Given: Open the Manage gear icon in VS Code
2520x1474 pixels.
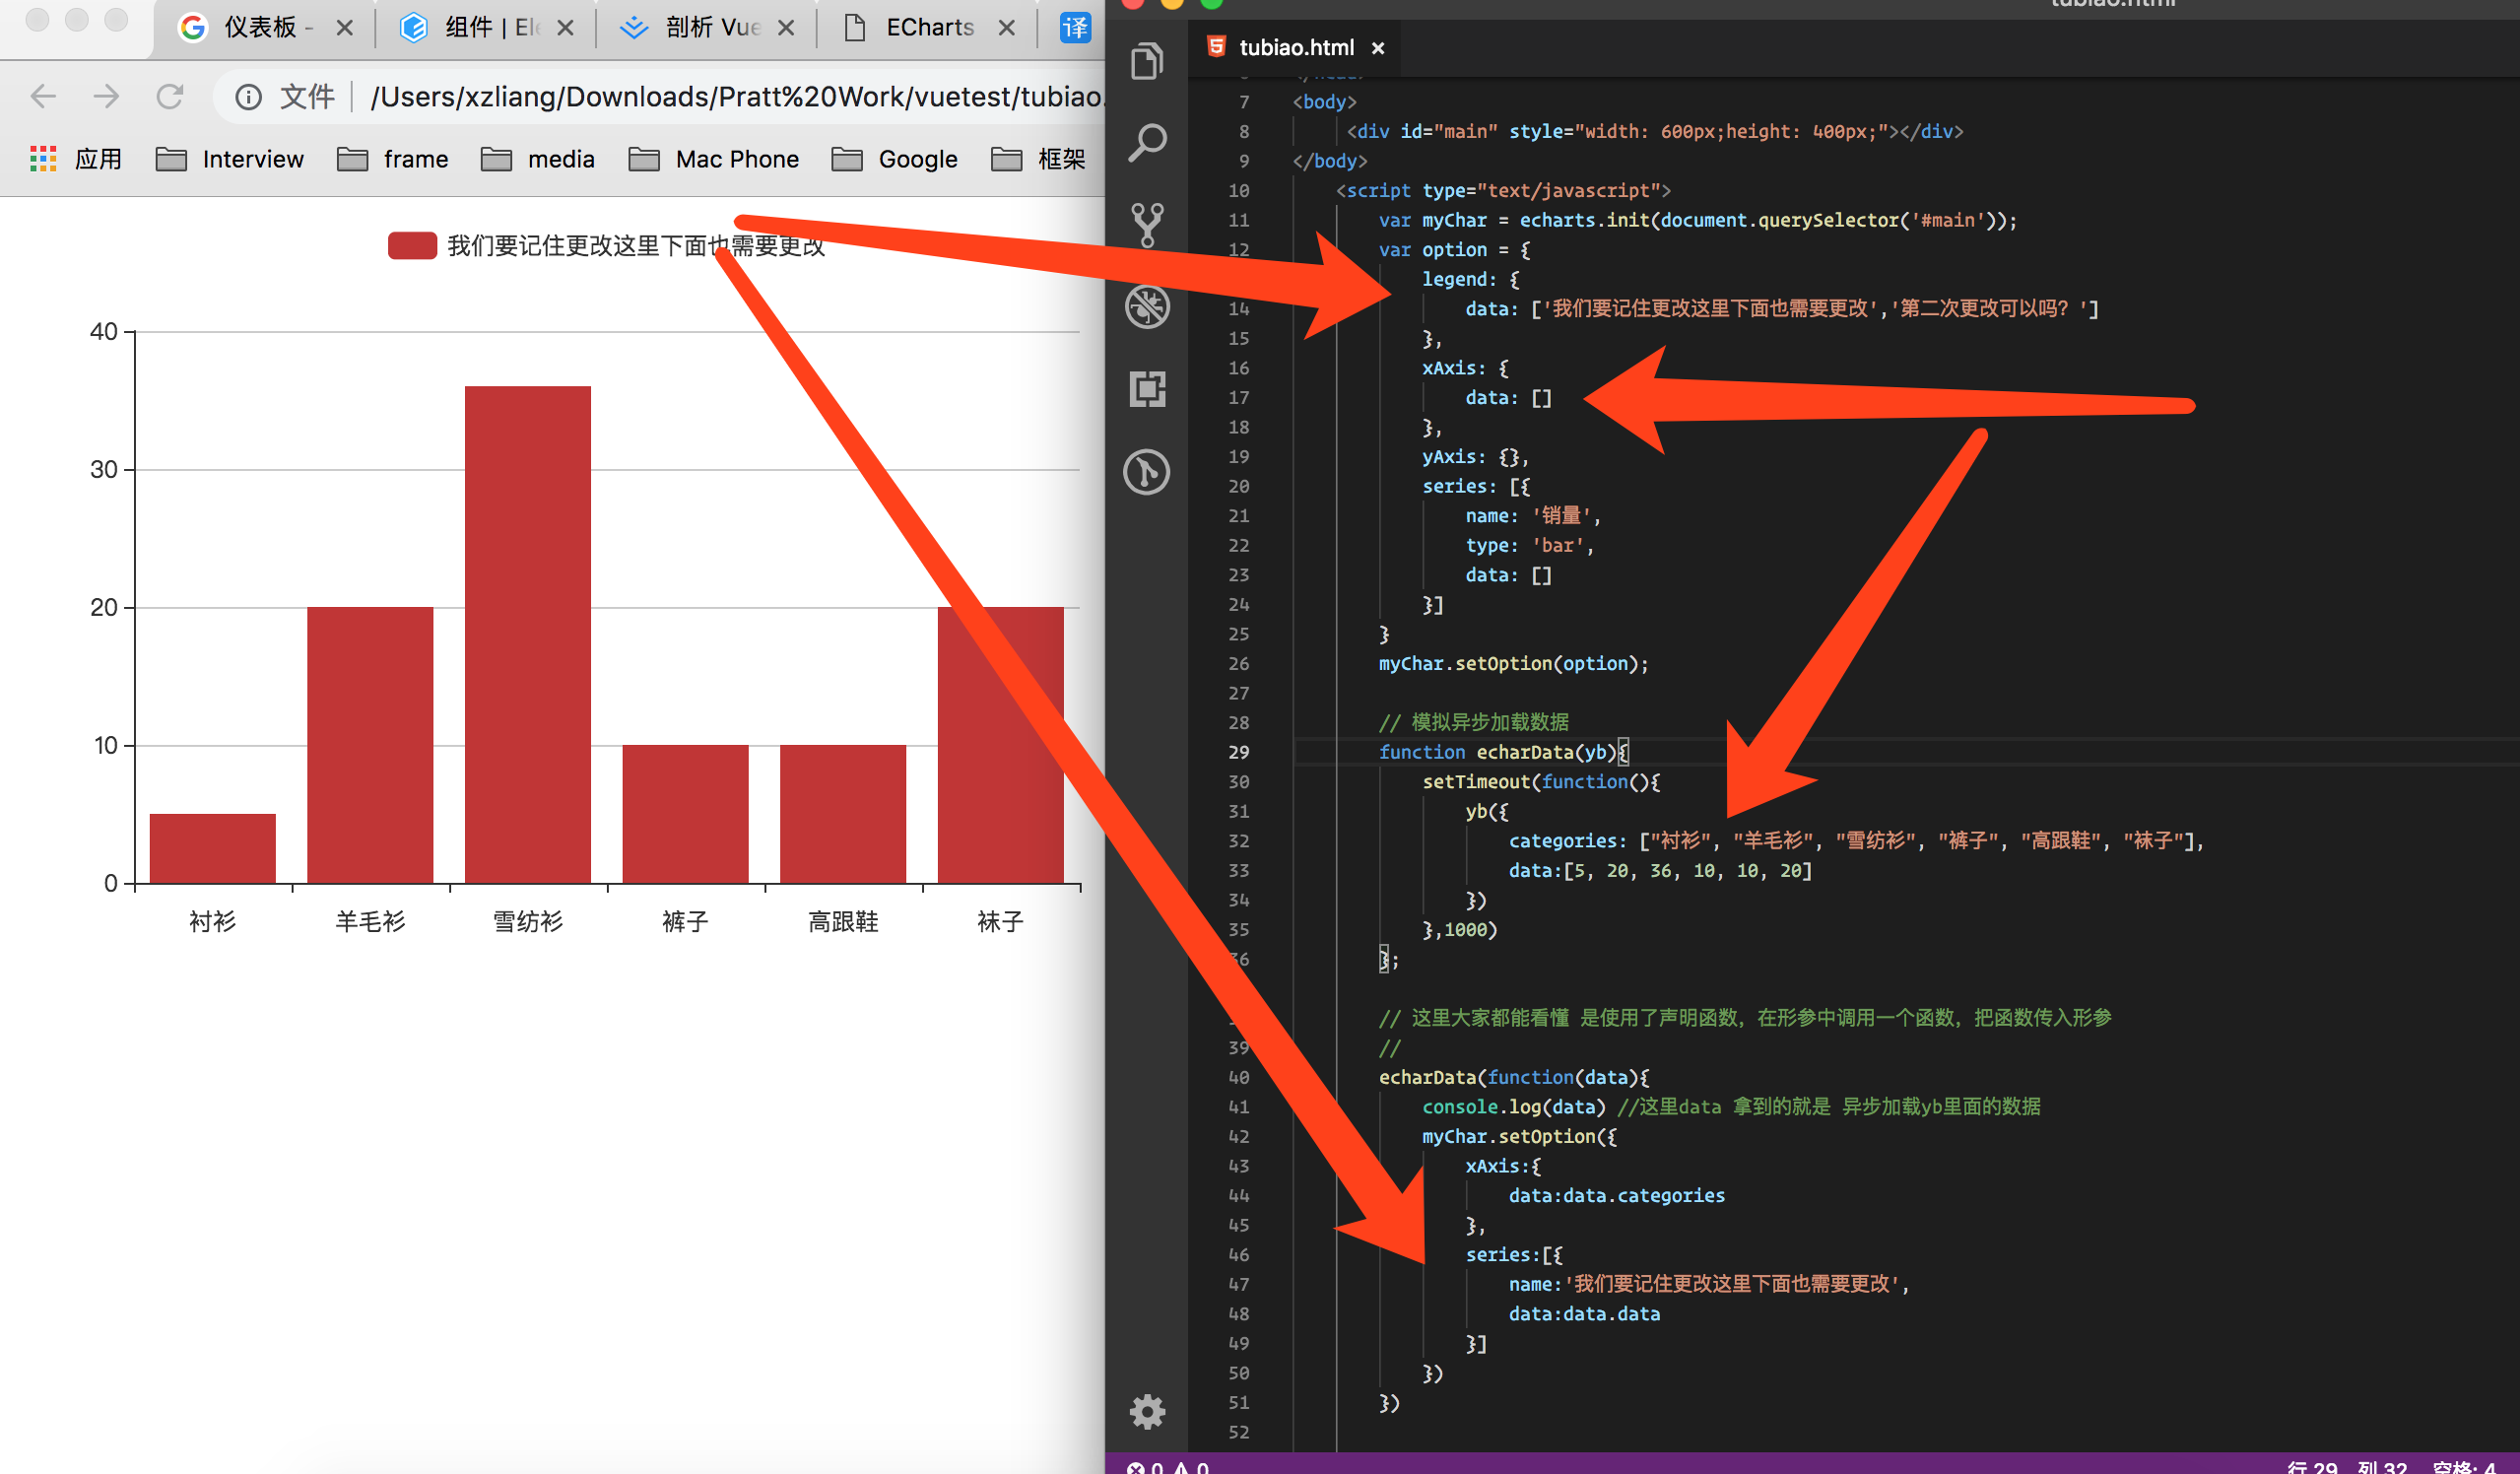Looking at the screenshot, I should [x=1146, y=1411].
